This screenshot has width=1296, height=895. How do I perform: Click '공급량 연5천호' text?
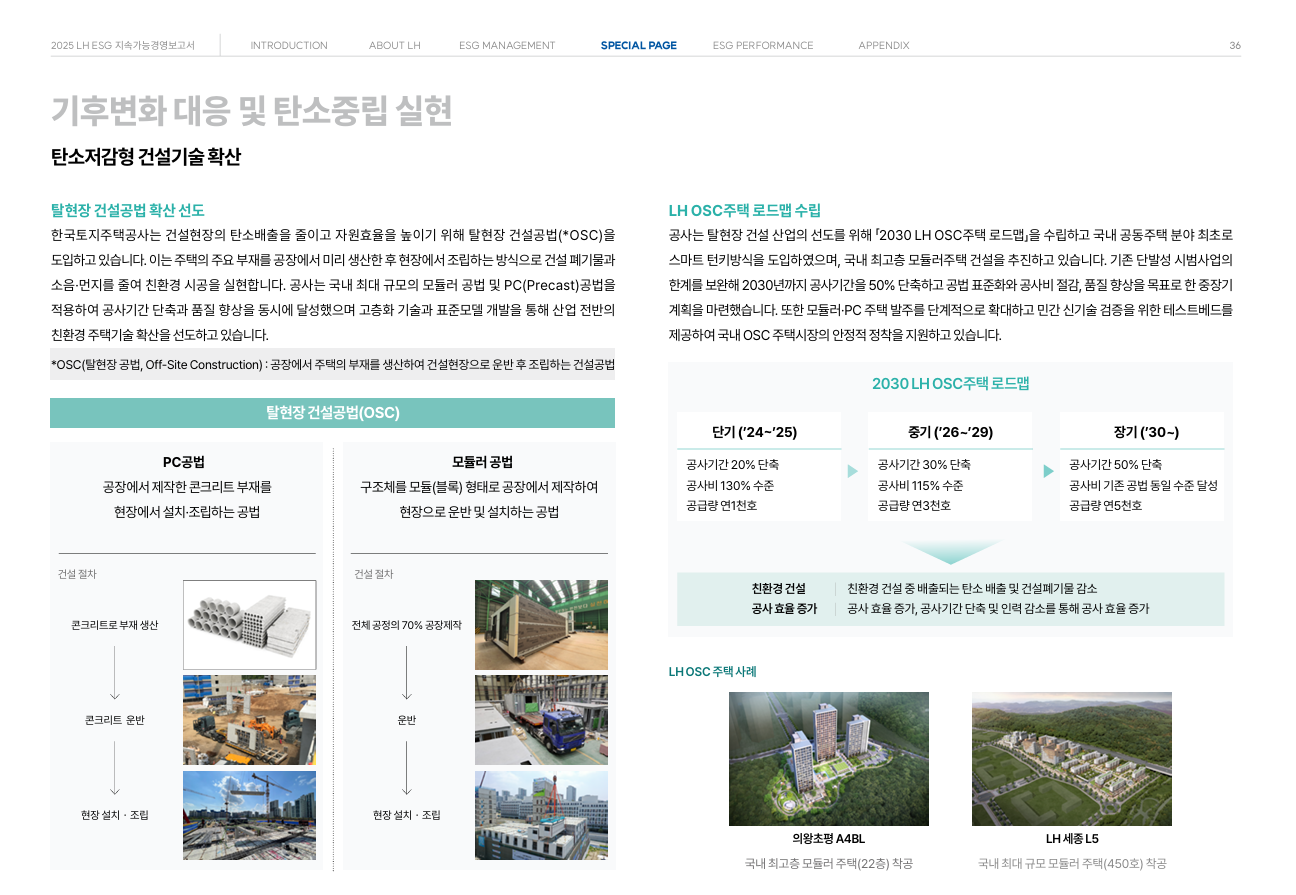pyautogui.click(x=1105, y=506)
